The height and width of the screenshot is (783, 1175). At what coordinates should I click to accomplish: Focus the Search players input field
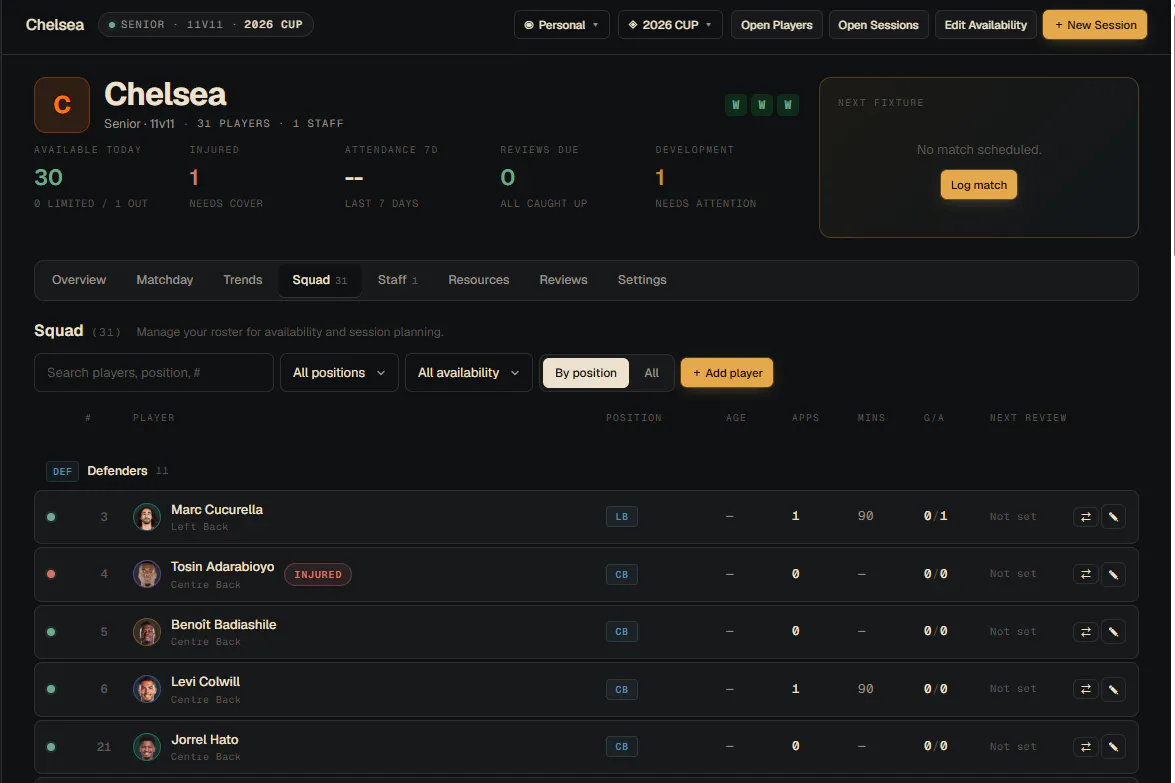point(154,372)
